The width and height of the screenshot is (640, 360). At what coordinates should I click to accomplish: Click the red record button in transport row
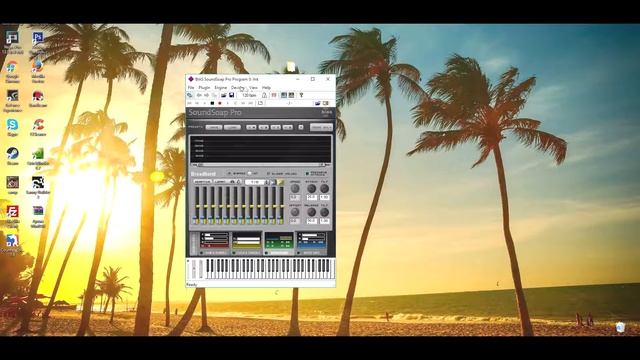(220, 103)
